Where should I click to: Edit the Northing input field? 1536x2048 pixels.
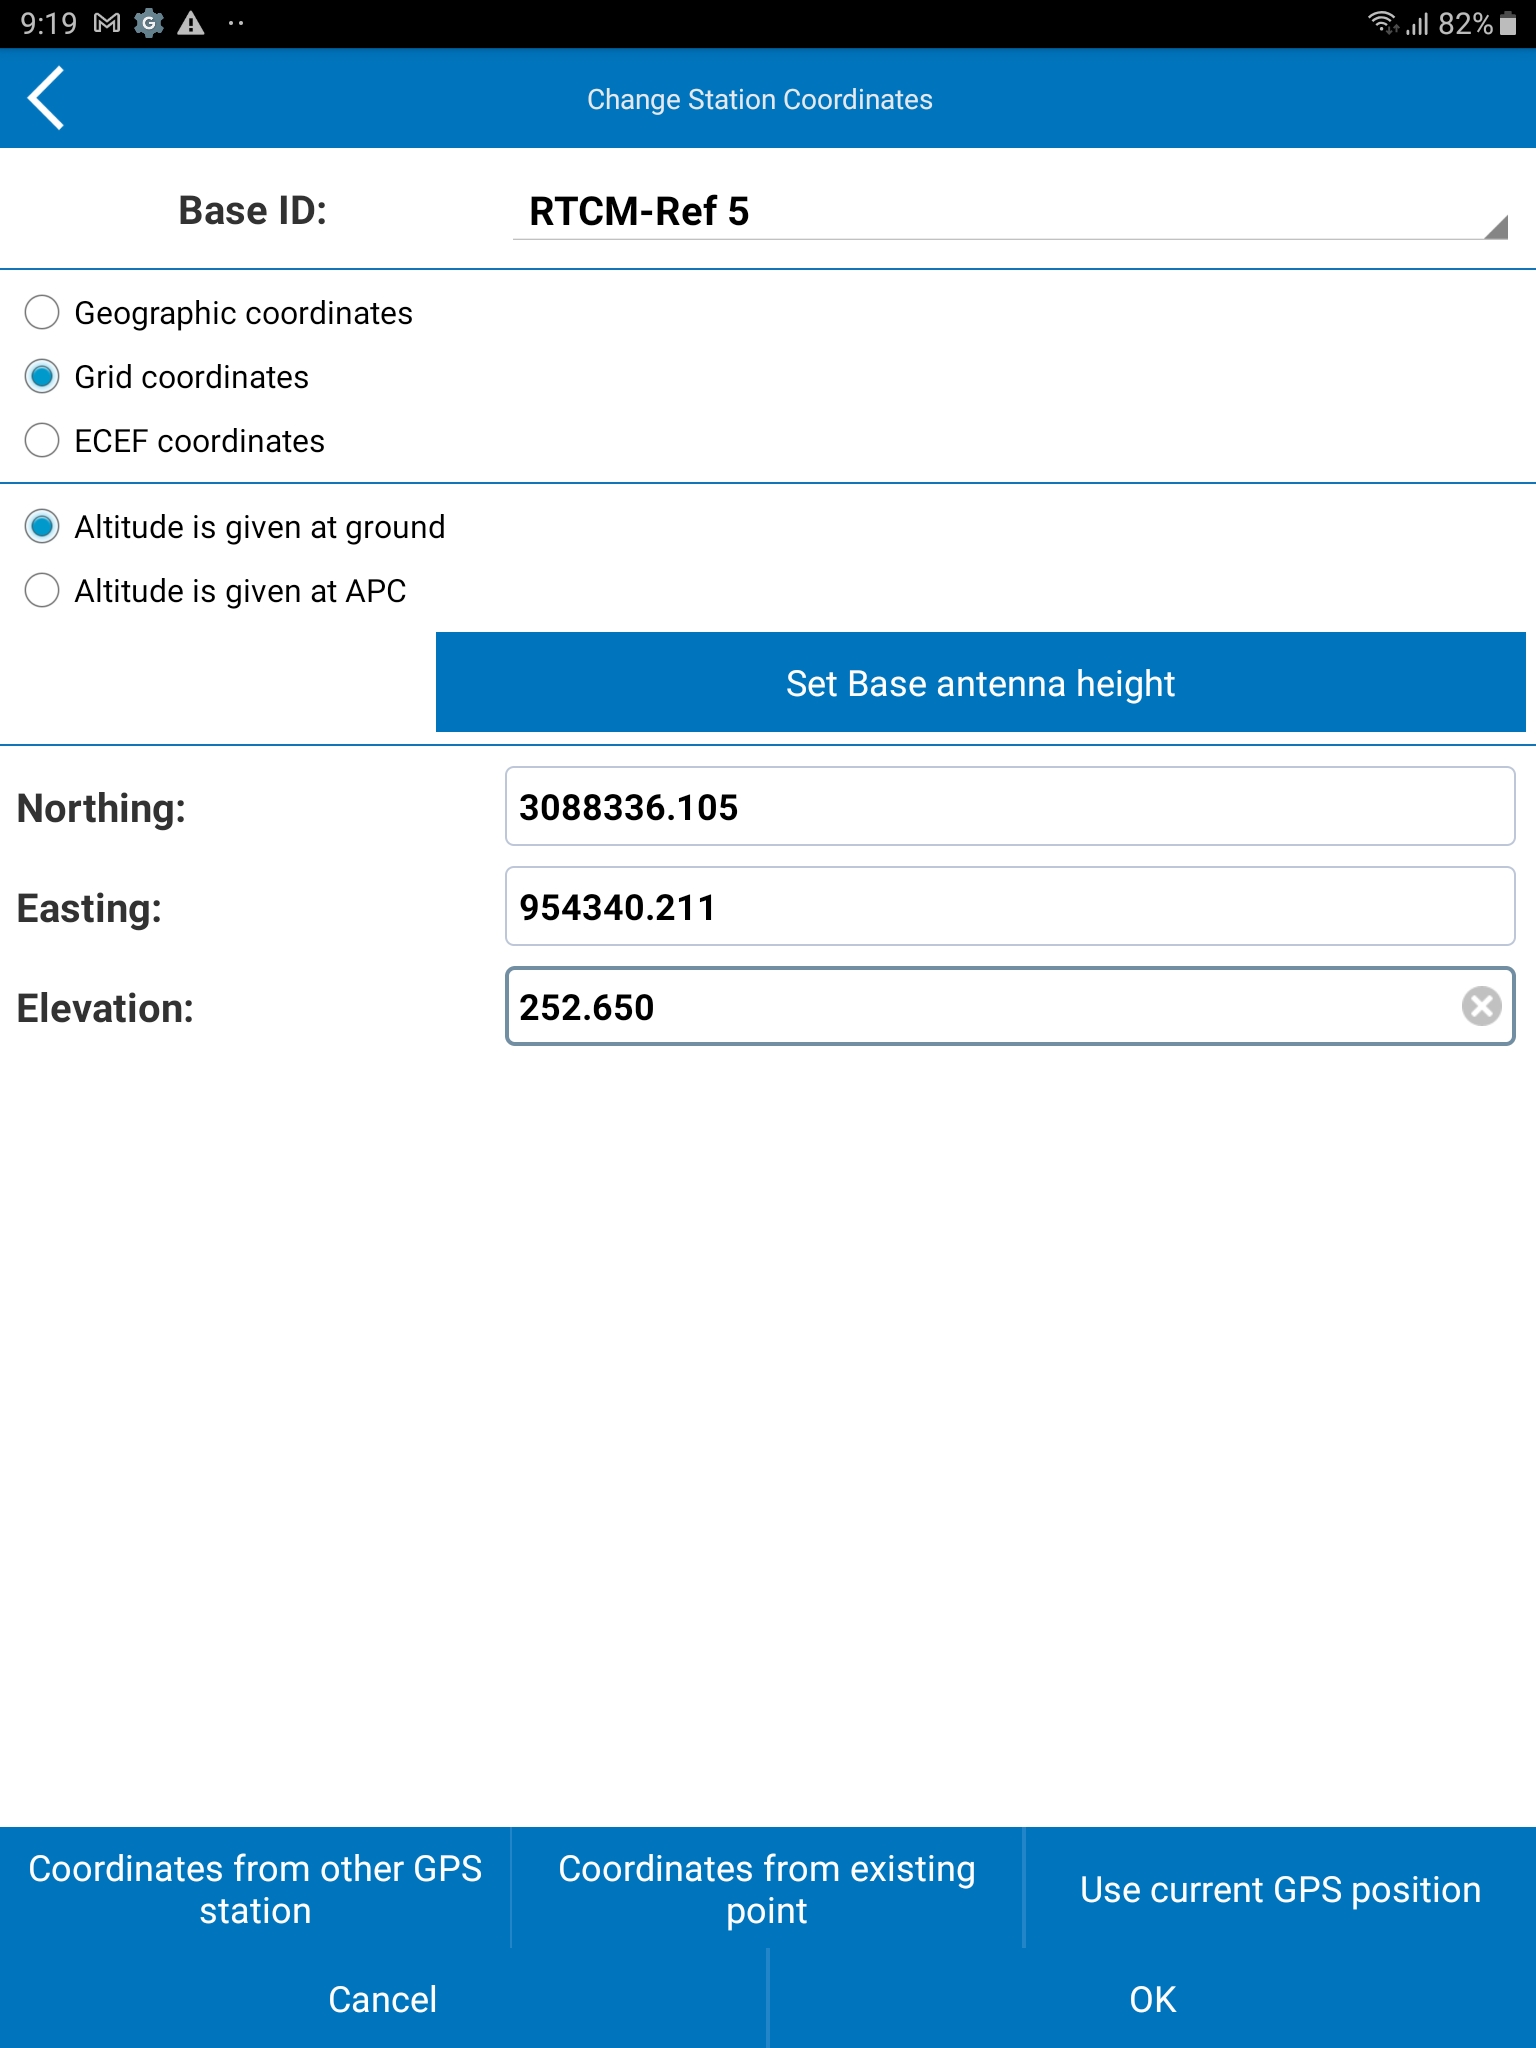[1009, 807]
